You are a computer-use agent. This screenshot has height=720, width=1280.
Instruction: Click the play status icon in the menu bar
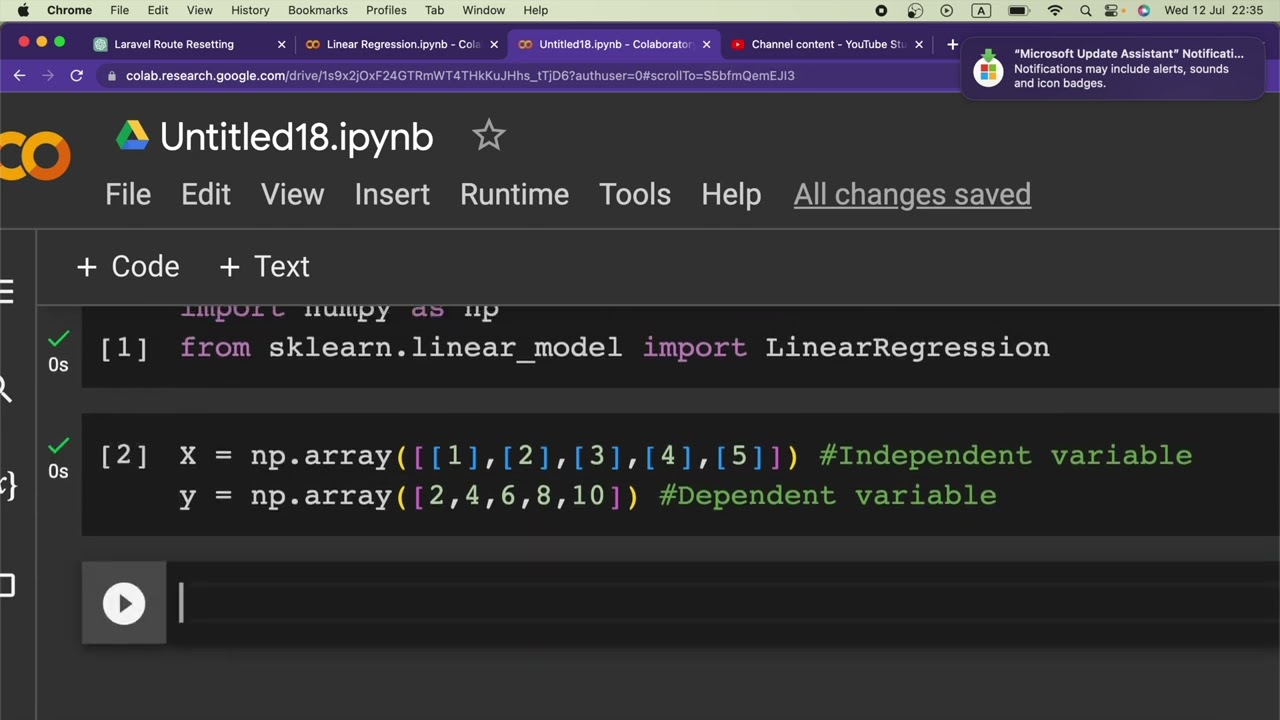point(947,10)
